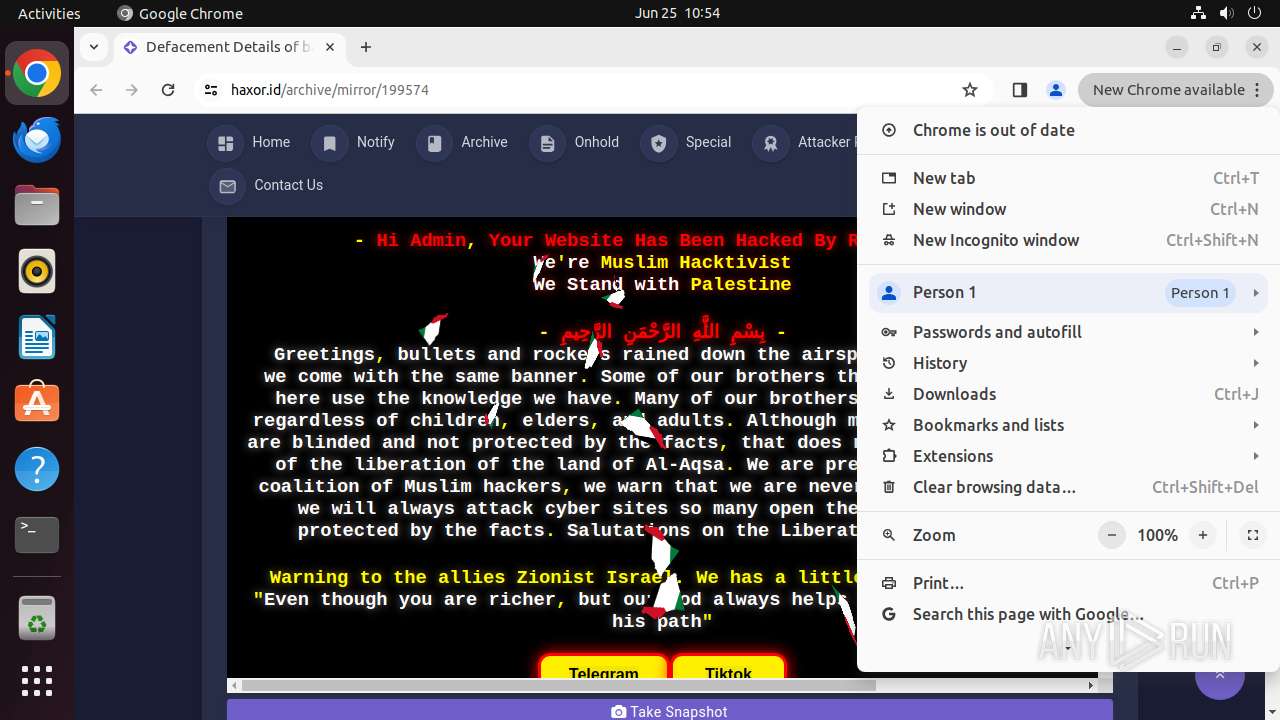This screenshot has width=1280, height=720.
Task: Open the Files manager in the dock
Action: (x=37, y=206)
